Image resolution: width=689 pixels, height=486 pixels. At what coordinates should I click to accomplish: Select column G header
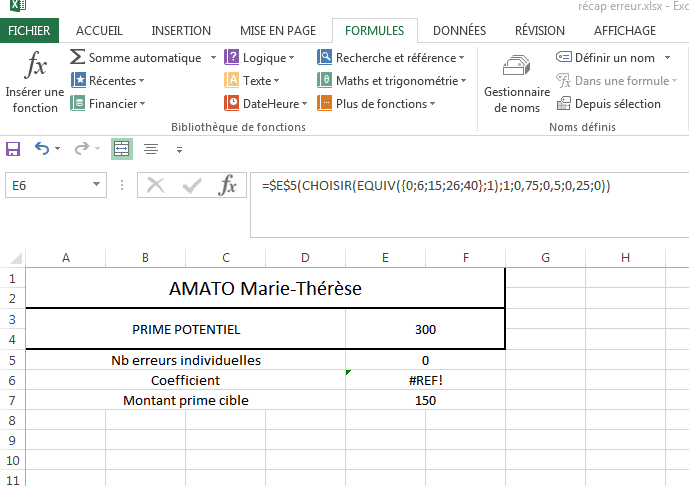click(x=545, y=258)
